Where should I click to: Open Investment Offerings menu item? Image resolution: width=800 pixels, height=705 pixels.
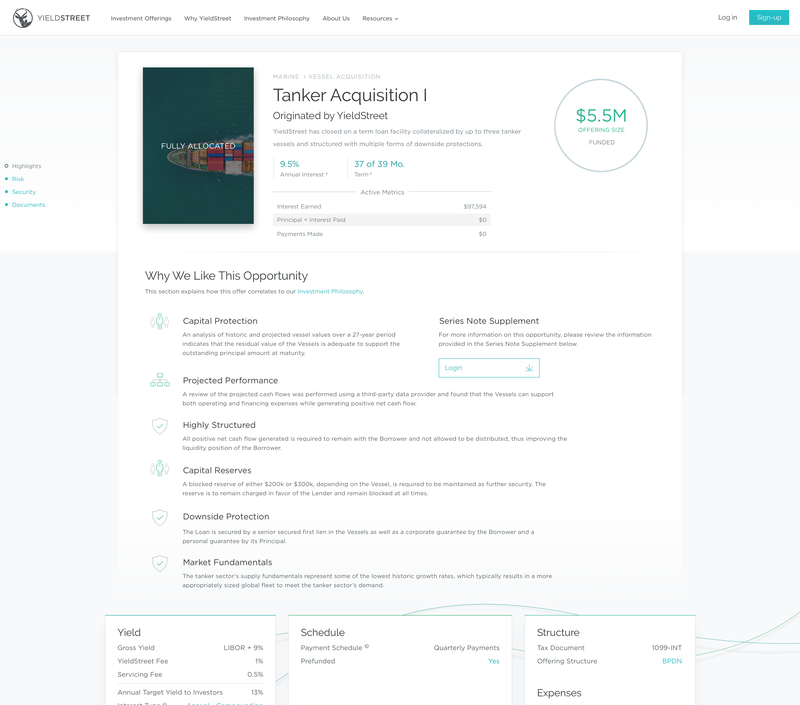click(141, 18)
